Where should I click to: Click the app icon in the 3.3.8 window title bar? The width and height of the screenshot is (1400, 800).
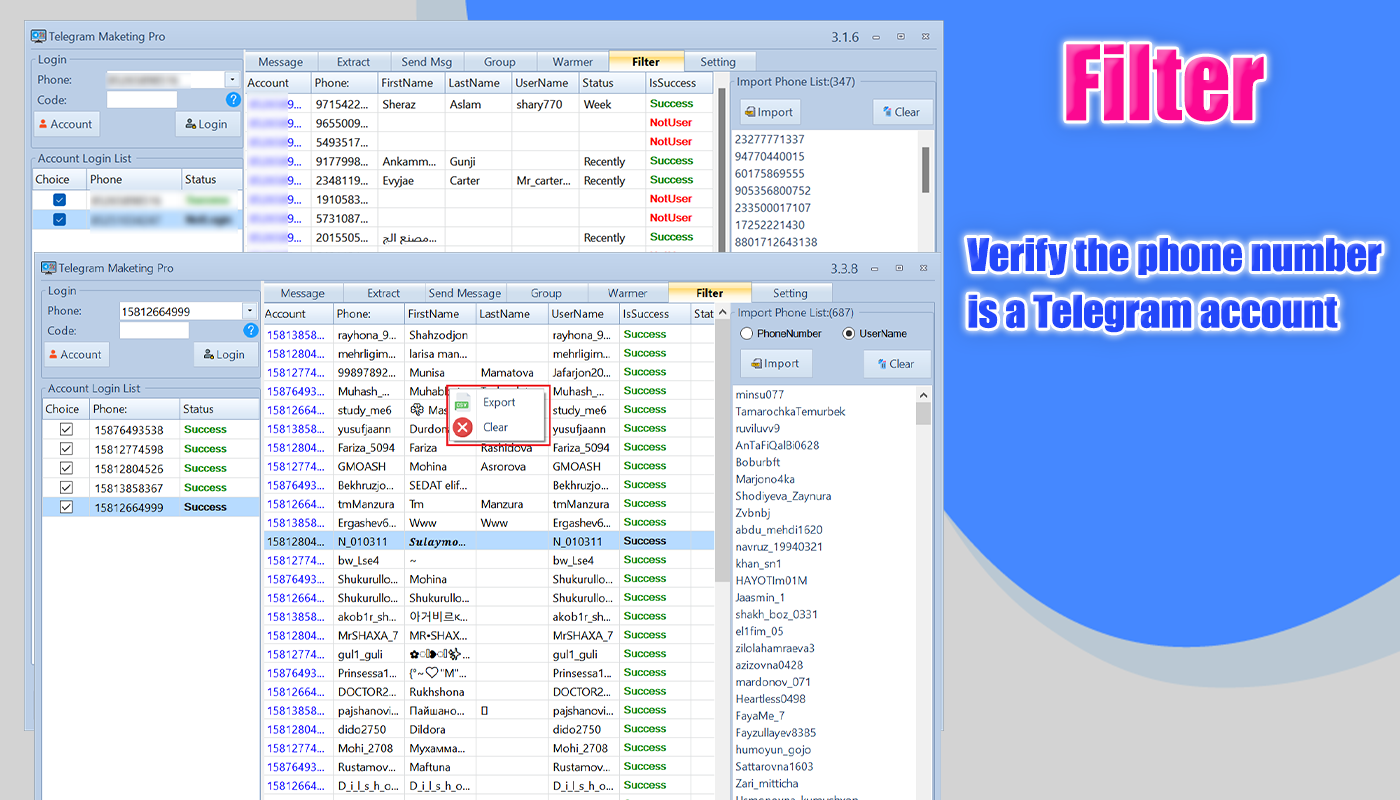coord(48,268)
